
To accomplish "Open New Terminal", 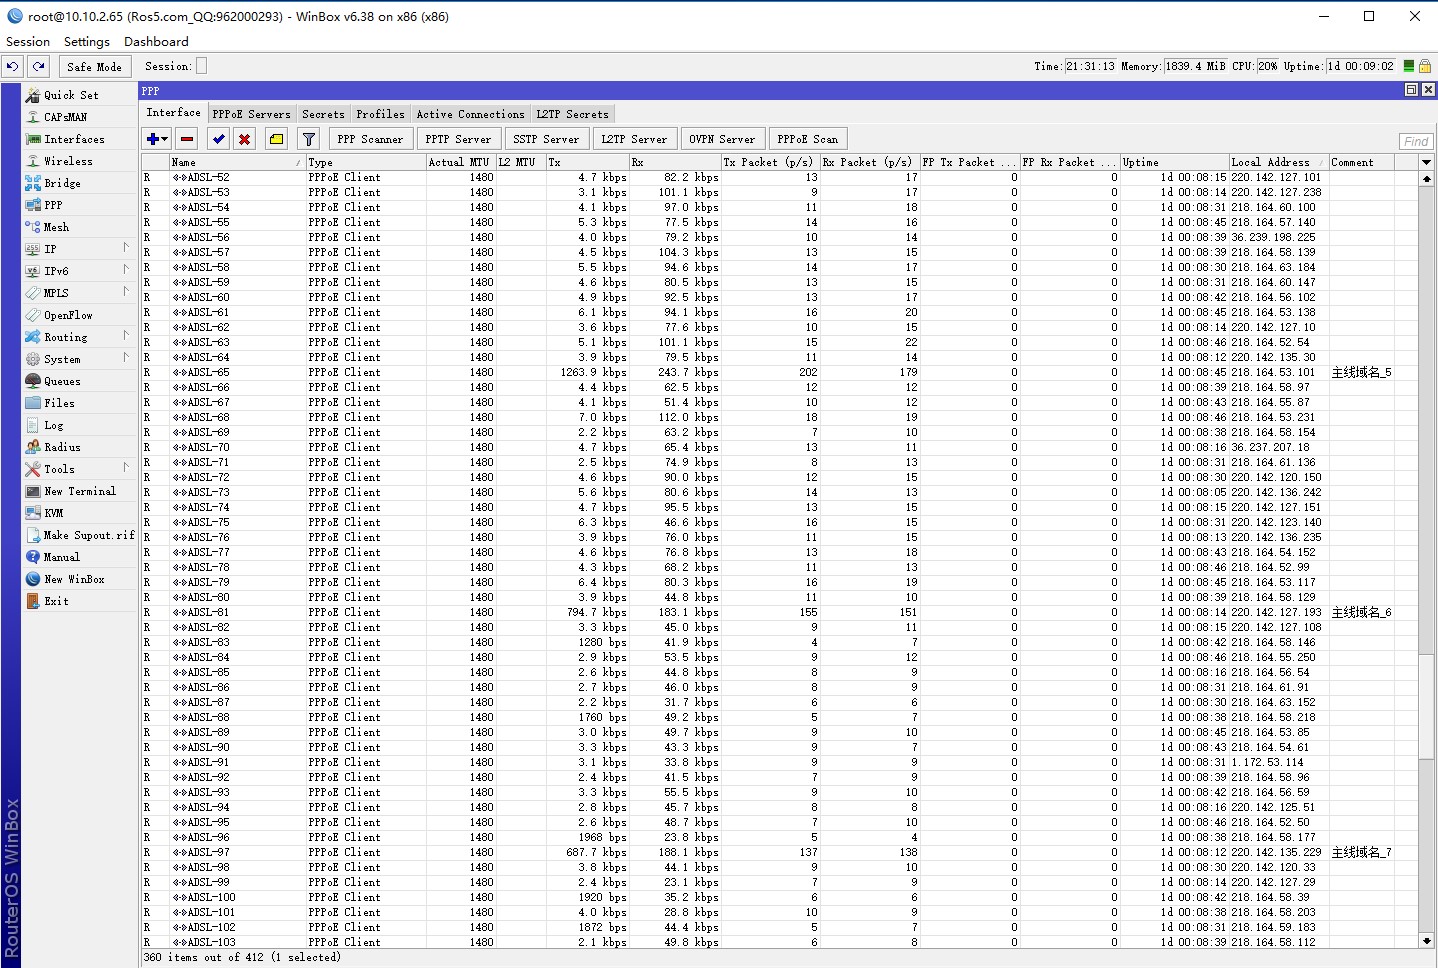I will pos(79,491).
